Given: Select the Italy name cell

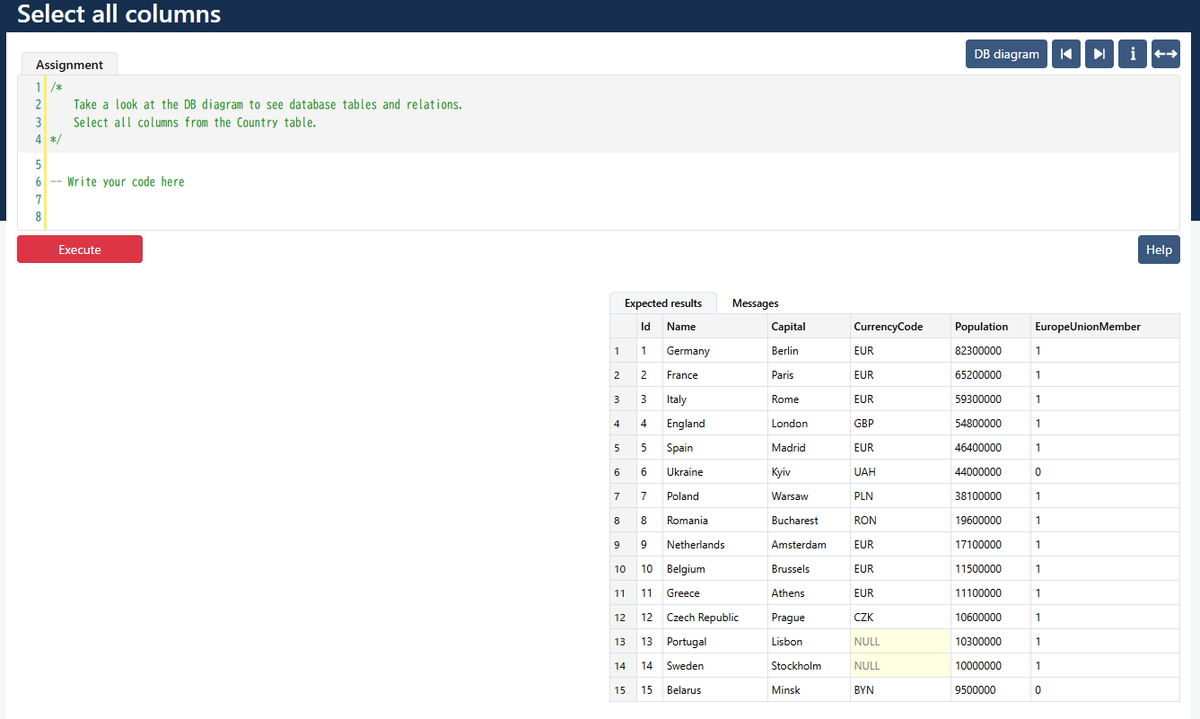Looking at the screenshot, I should [x=715, y=399].
